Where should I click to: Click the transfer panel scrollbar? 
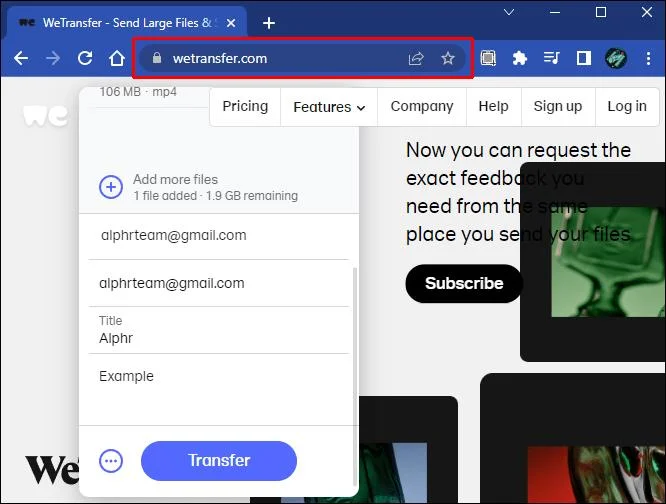click(355, 377)
